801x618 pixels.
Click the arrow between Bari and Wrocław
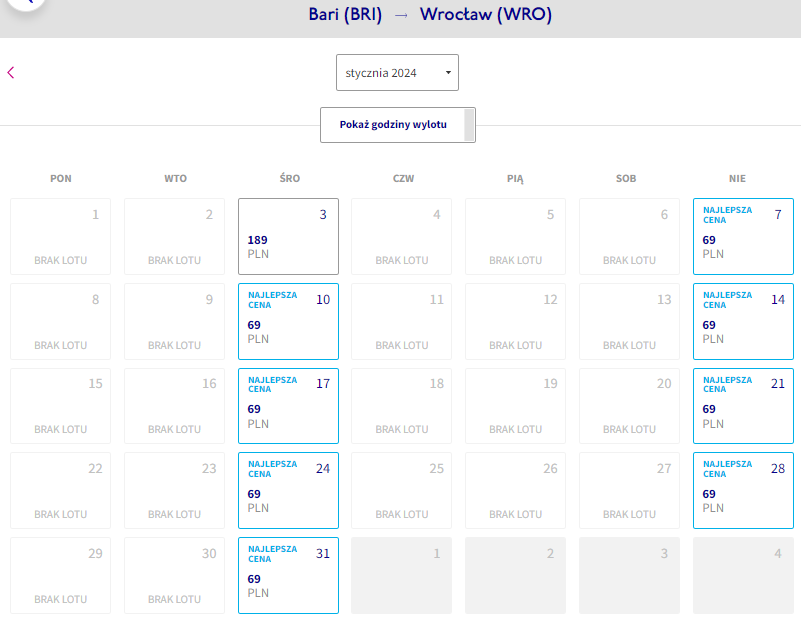[x=401, y=15]
